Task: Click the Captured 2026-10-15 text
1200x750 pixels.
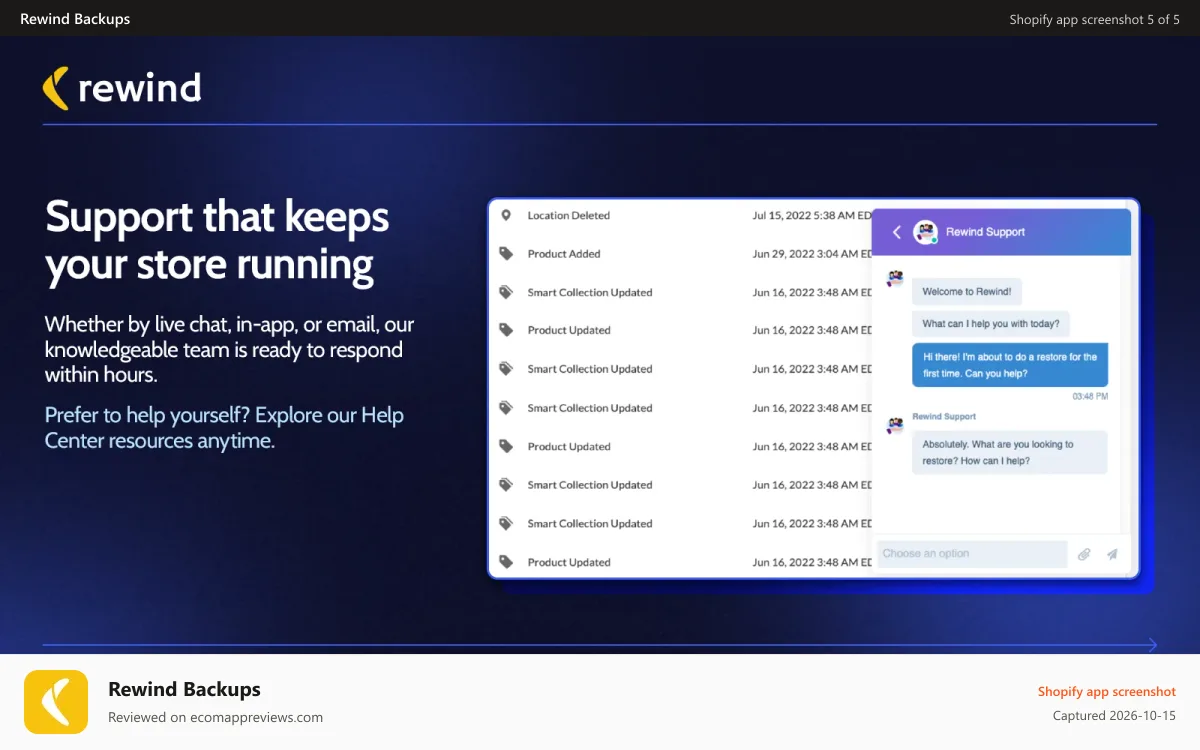Action: 1114,716
